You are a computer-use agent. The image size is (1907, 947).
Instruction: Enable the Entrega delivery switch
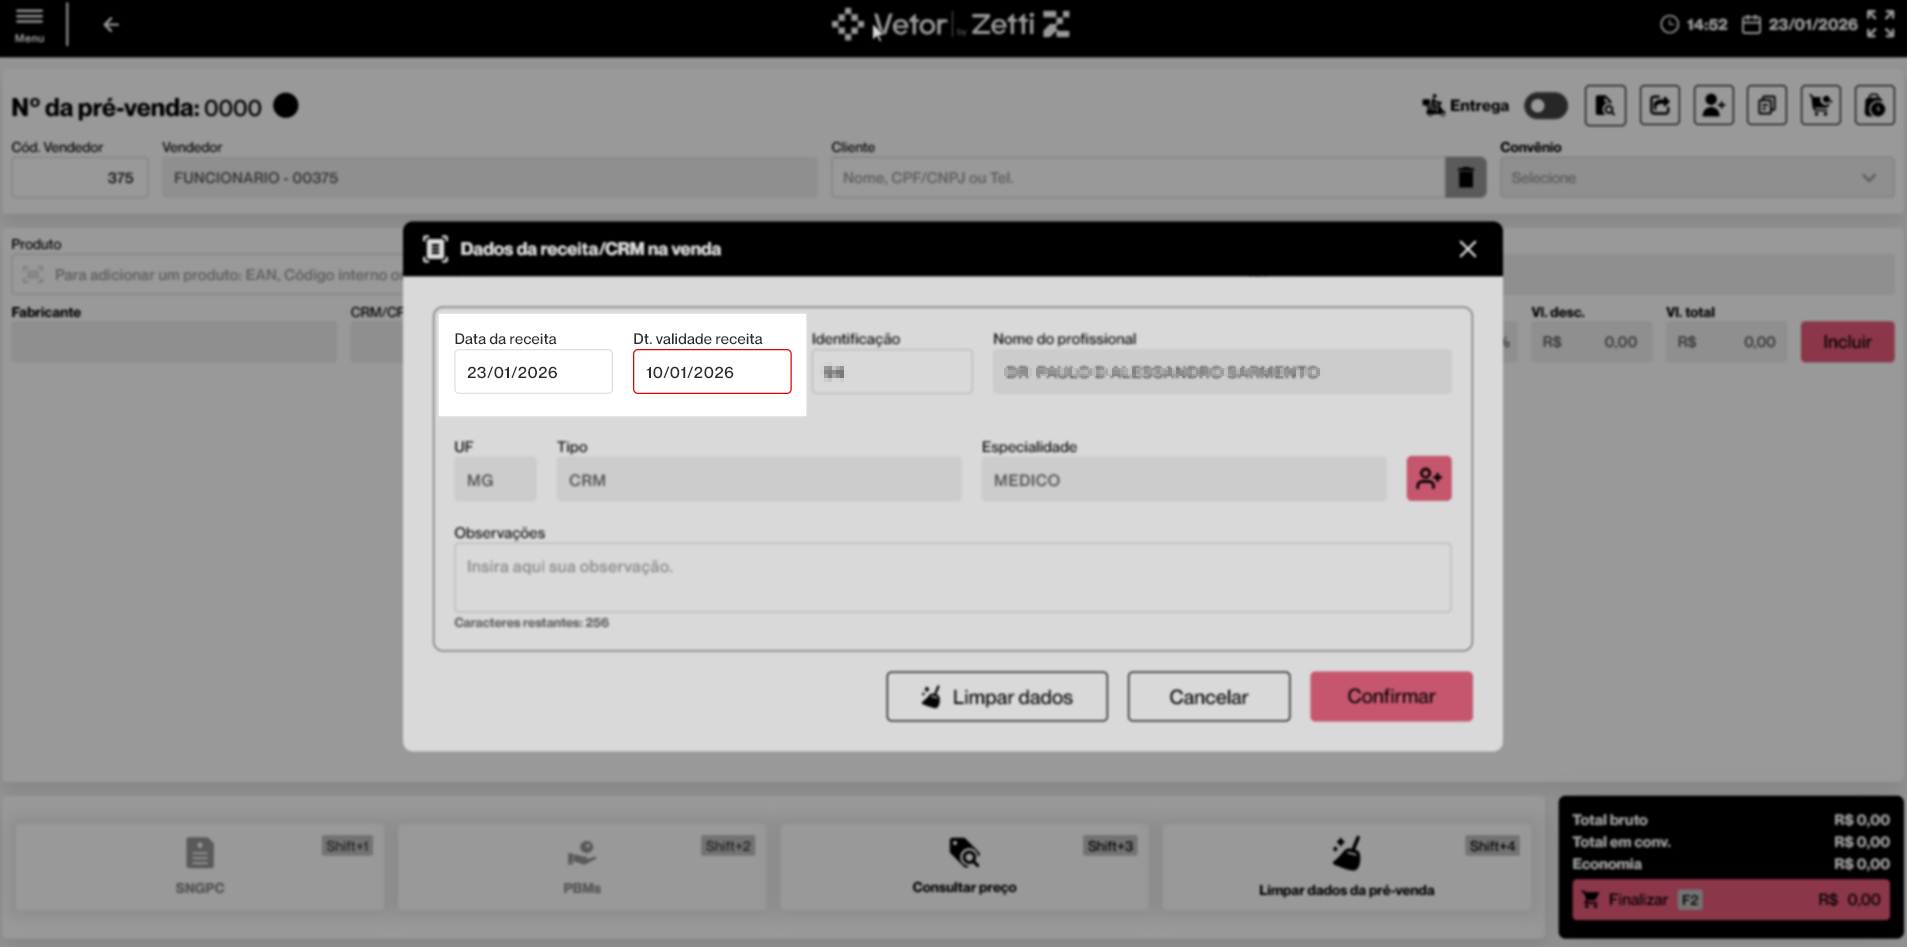pyautogui.click(x=1545, y=106)
